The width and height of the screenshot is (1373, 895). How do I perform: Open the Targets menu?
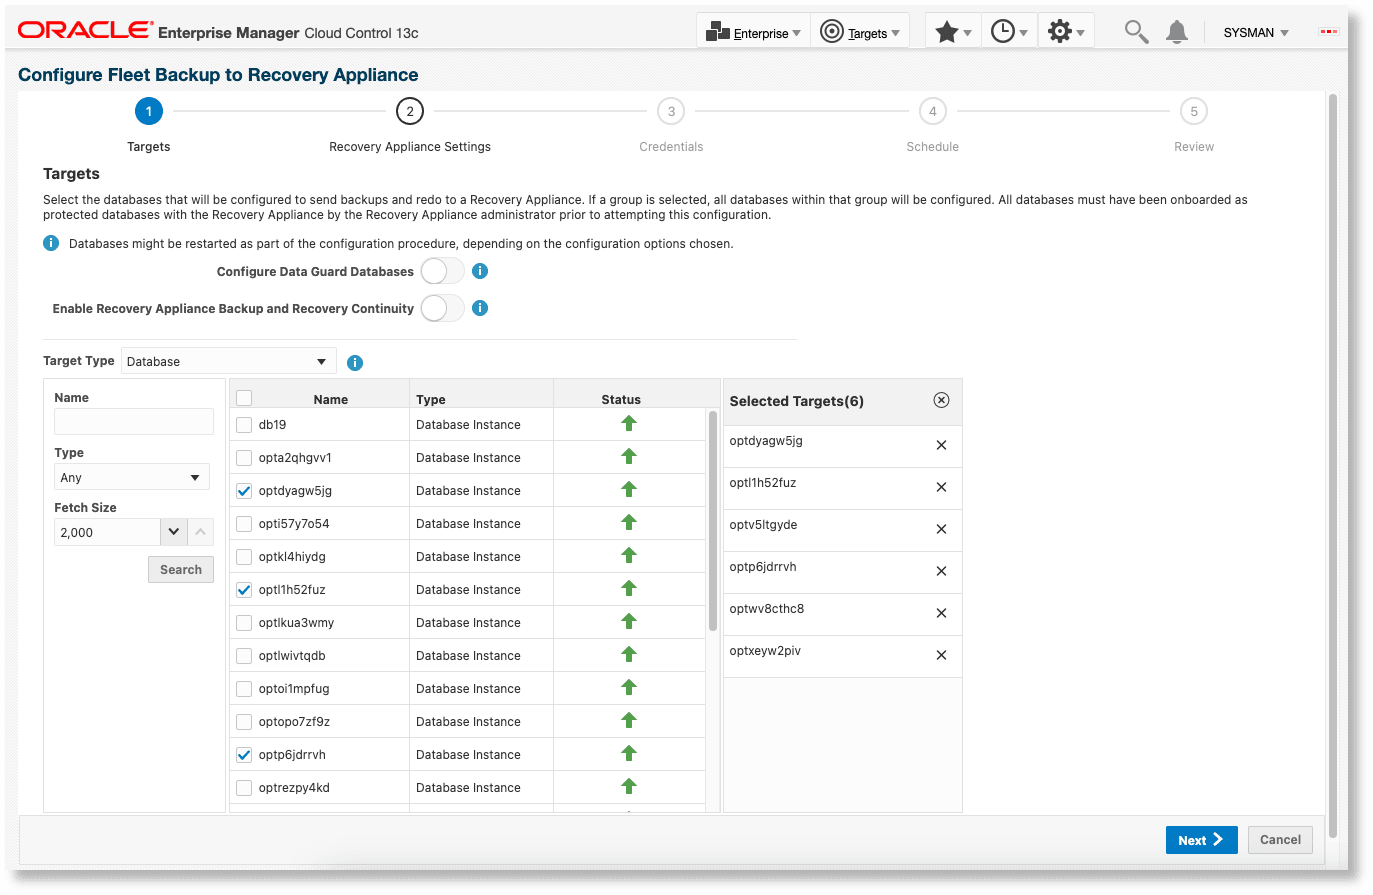coord(860,31)
